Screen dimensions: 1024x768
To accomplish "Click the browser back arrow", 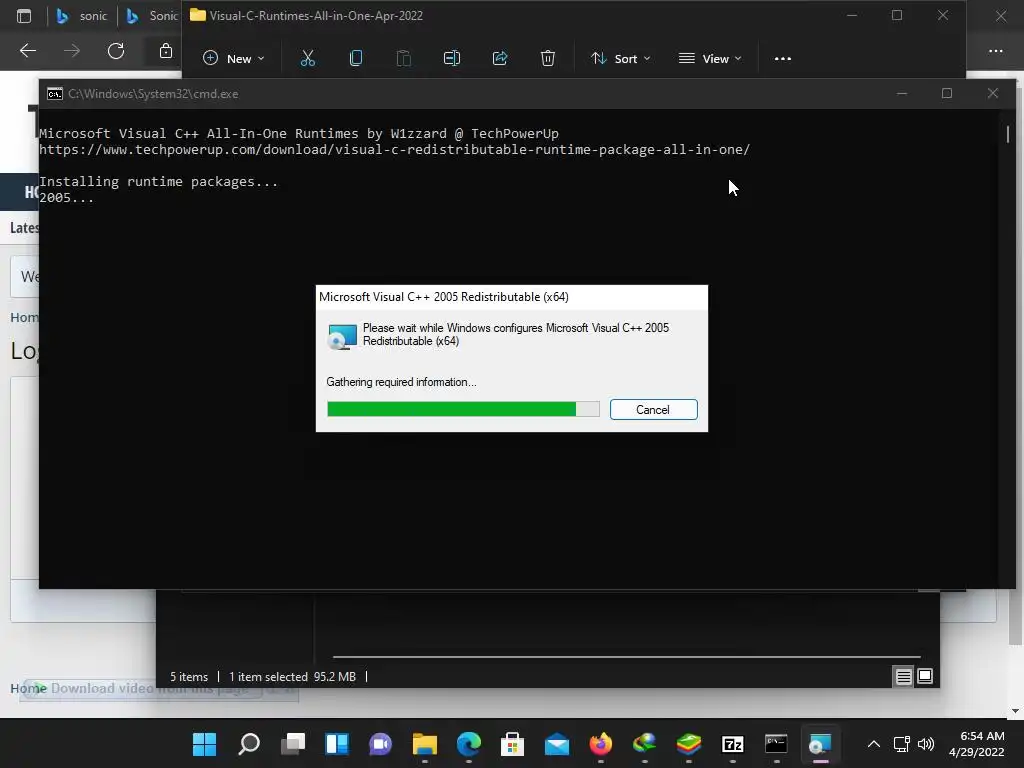I will pyautogui.click(x=27, y=51).
